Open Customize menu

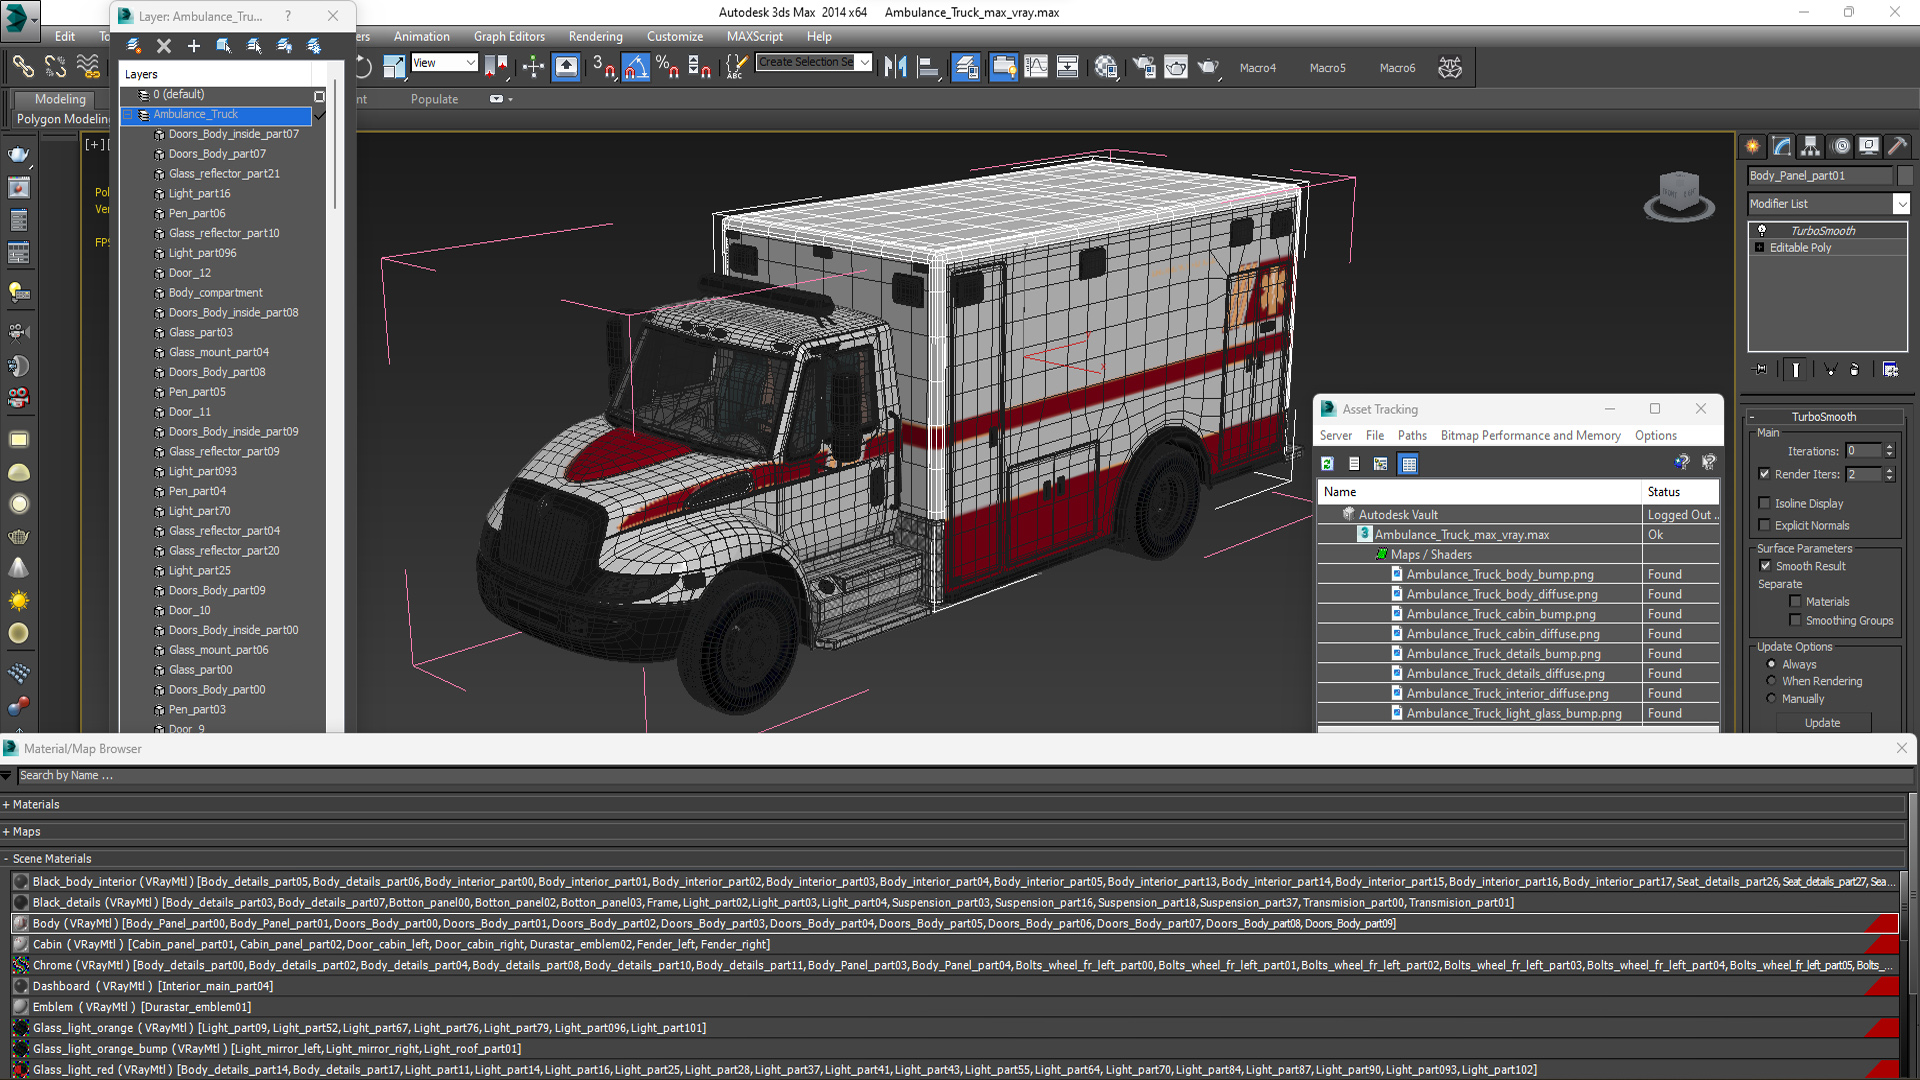[x=675, y=36]
